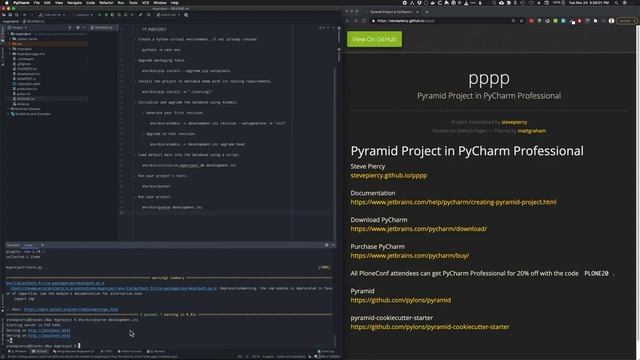The width and height of the screenshot is (640, 360).
Task: Open the Terminal tool window button in the bottom bar
Action: click(x=40, y=351)
